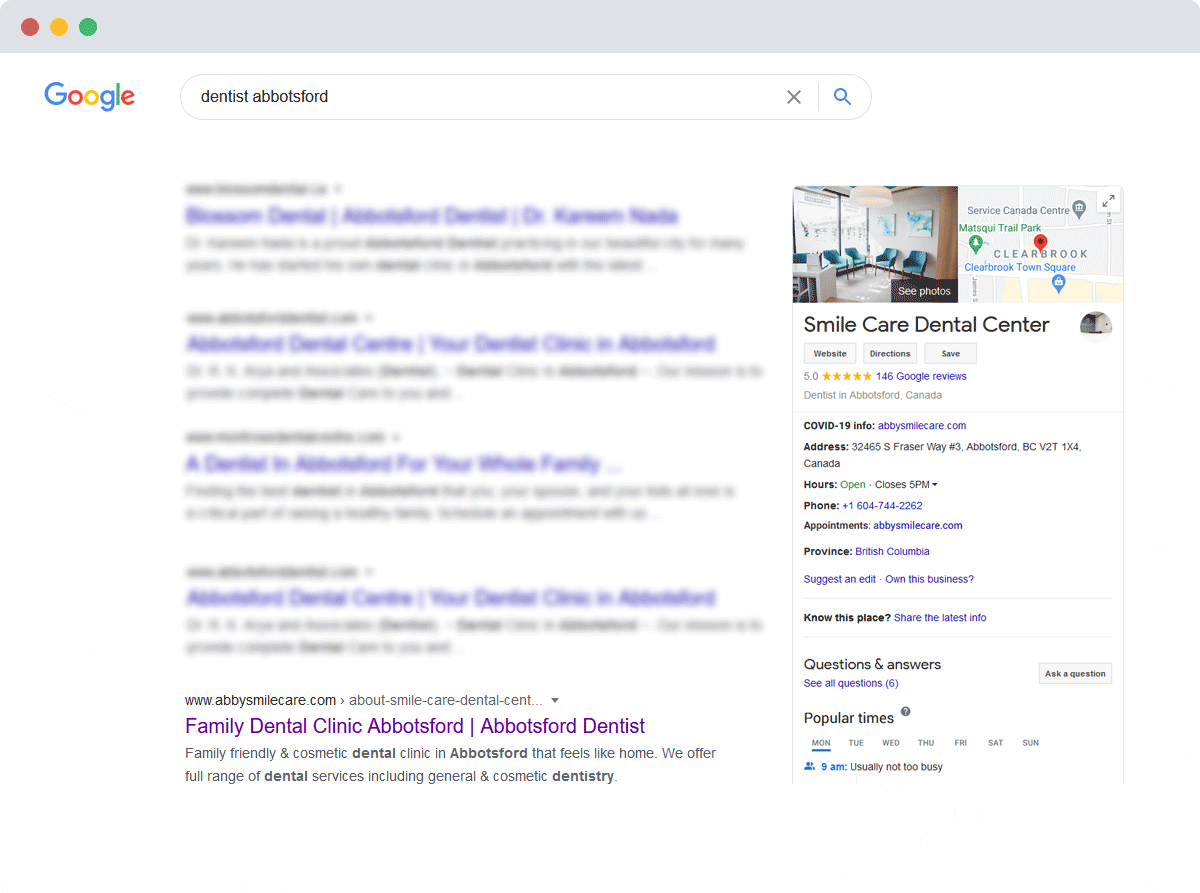Select the SUN tab in Popular times

click(x=1031, y=743)
